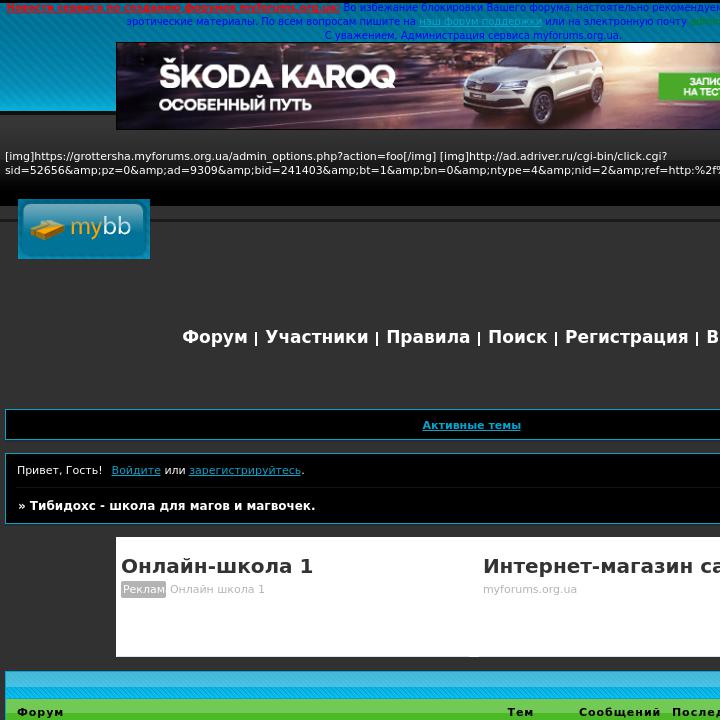720x720 pixels.
Task: Go to the Регистрация page
Action: (626, 337)
